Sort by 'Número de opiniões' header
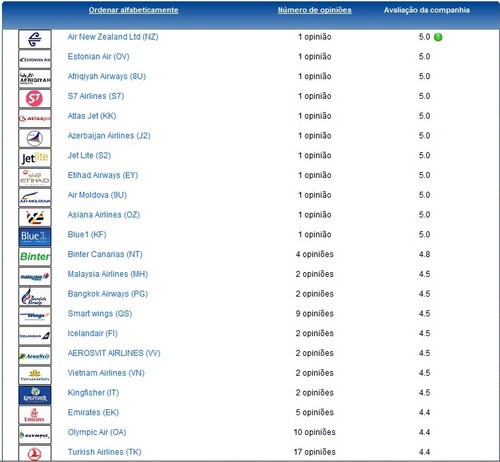500x462 pixels. tap(315, 10)
